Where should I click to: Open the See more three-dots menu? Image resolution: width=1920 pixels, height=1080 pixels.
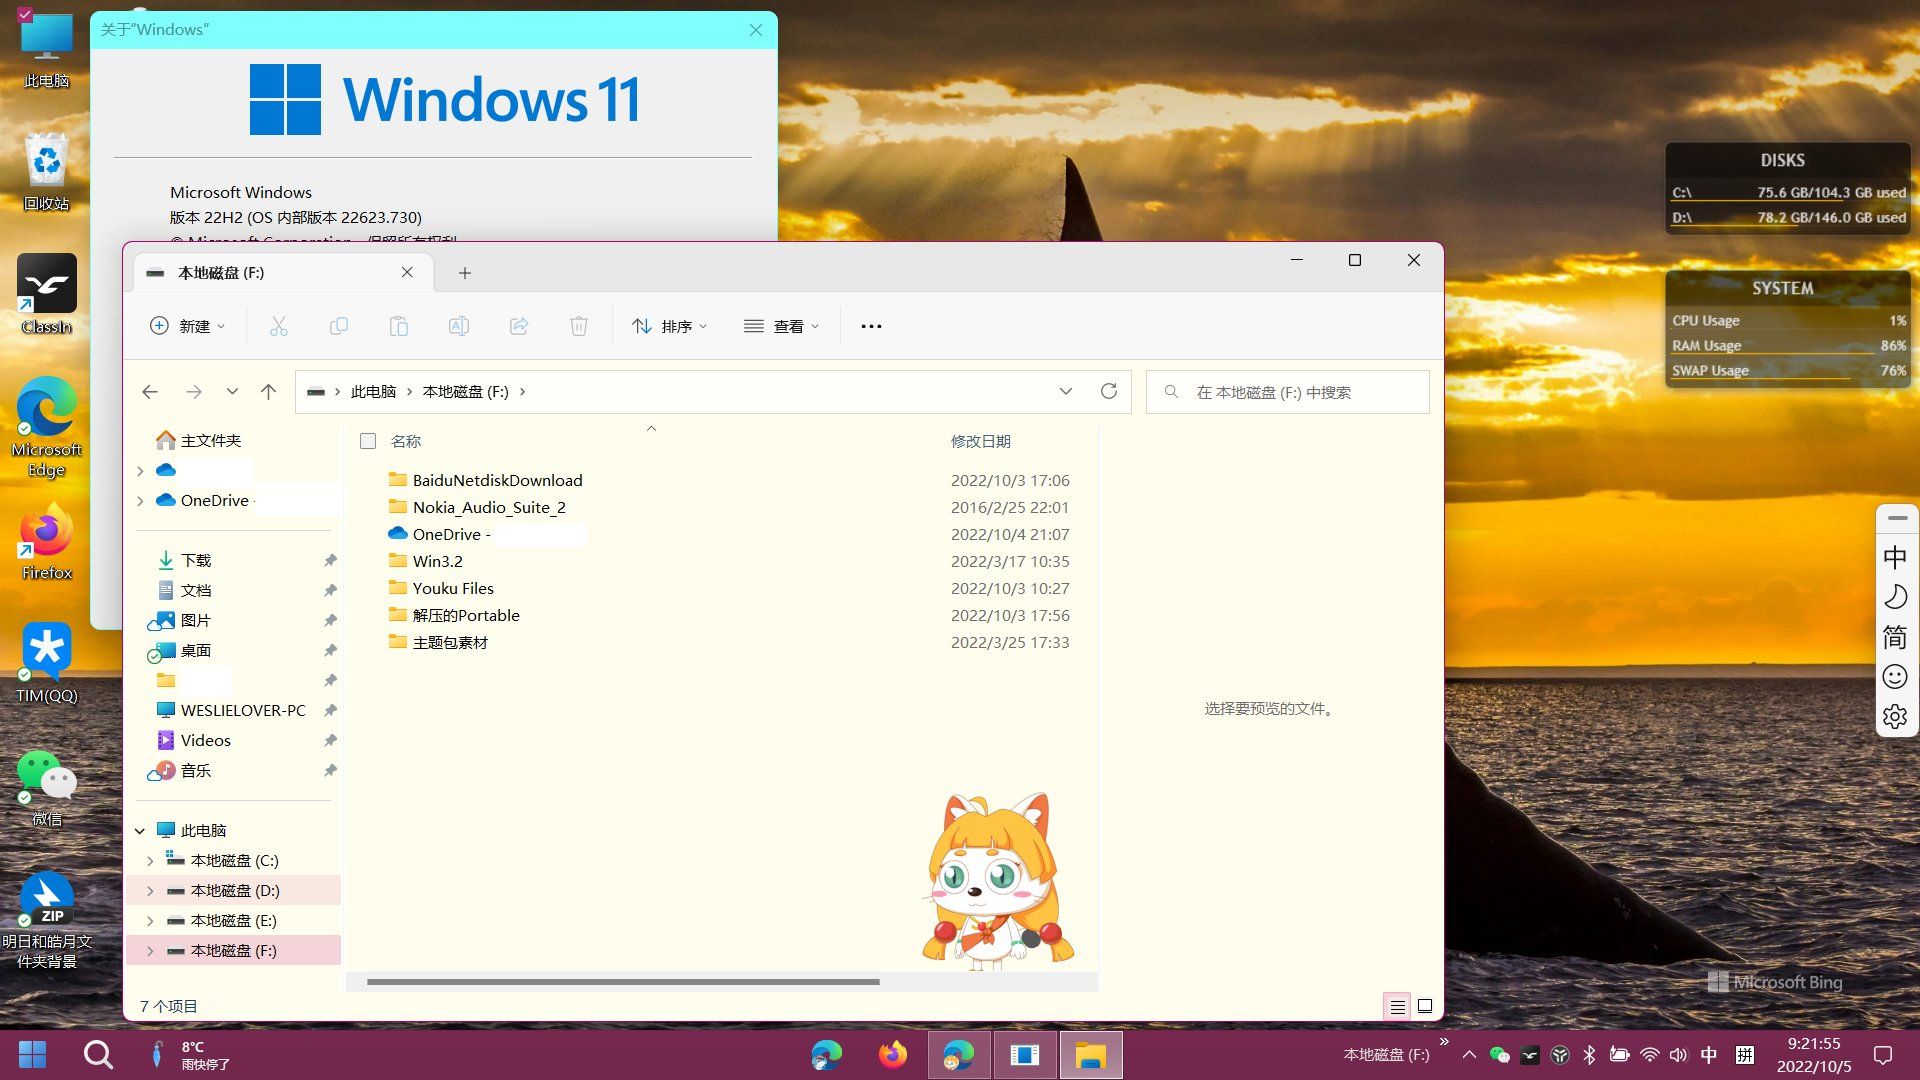871,326
